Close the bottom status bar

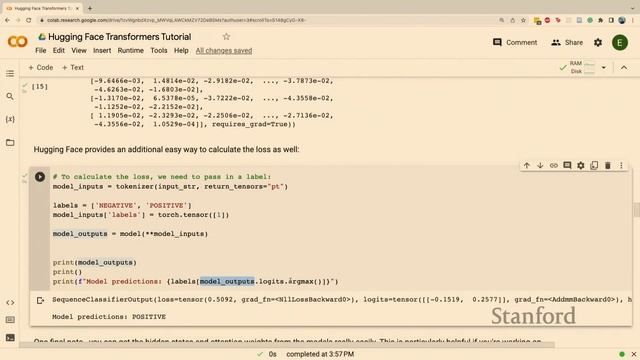(633, 354)
